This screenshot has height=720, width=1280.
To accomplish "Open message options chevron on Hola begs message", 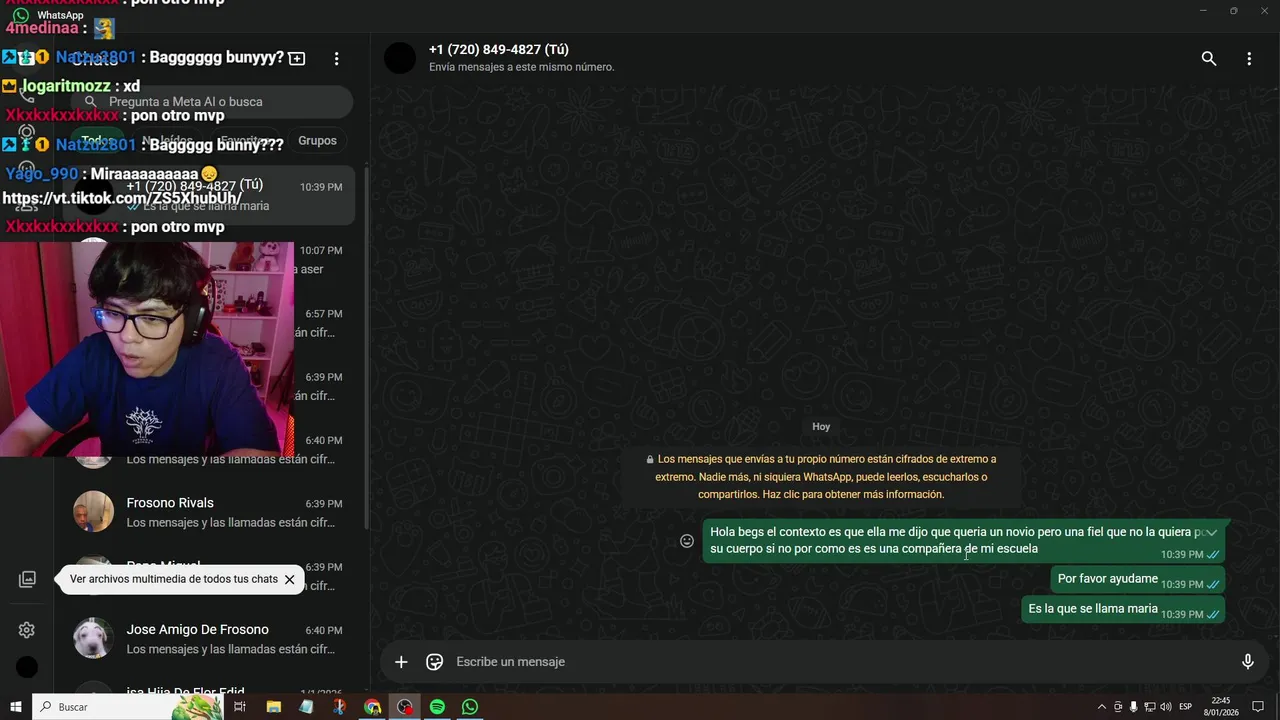I will pyautogui.click(x=1211, y=533).
